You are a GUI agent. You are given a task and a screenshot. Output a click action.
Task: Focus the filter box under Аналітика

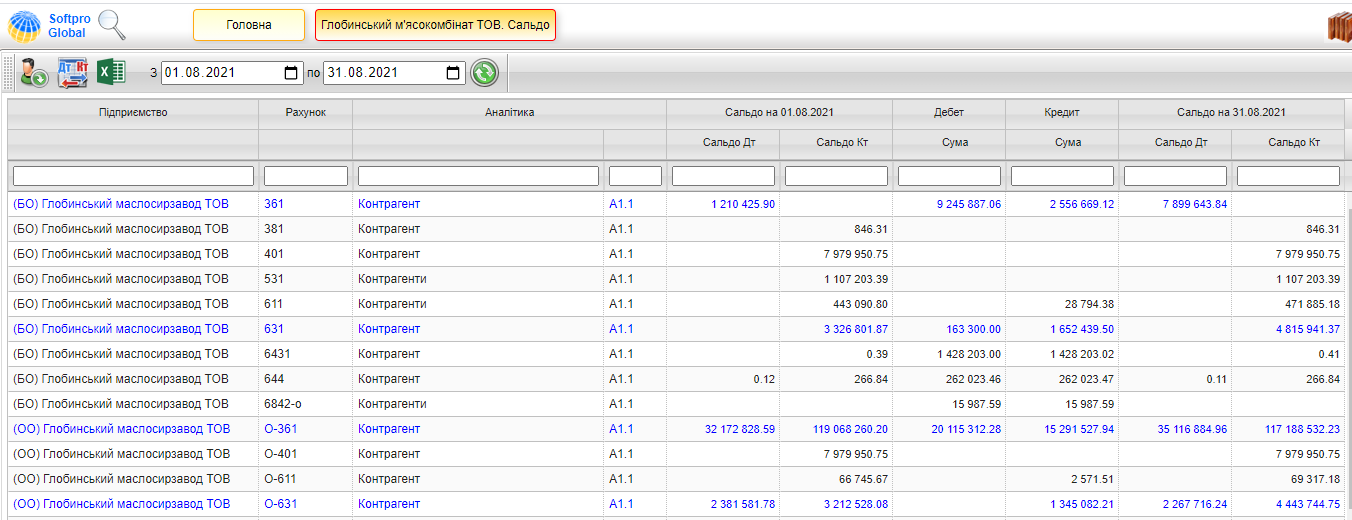point(478,176)
